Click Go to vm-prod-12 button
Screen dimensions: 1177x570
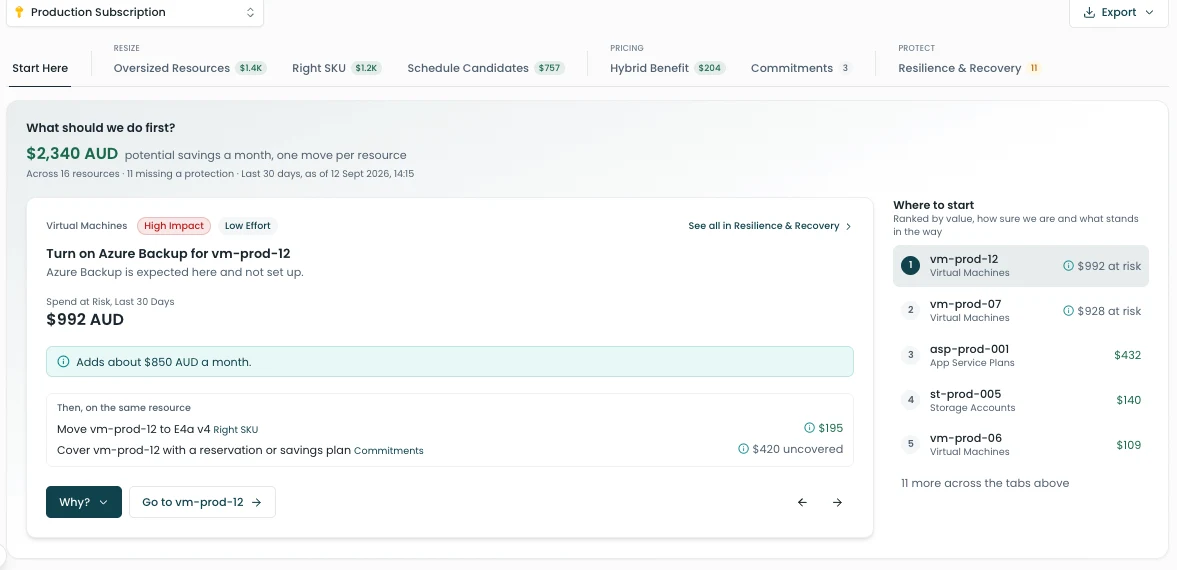(x=202, y=502)
